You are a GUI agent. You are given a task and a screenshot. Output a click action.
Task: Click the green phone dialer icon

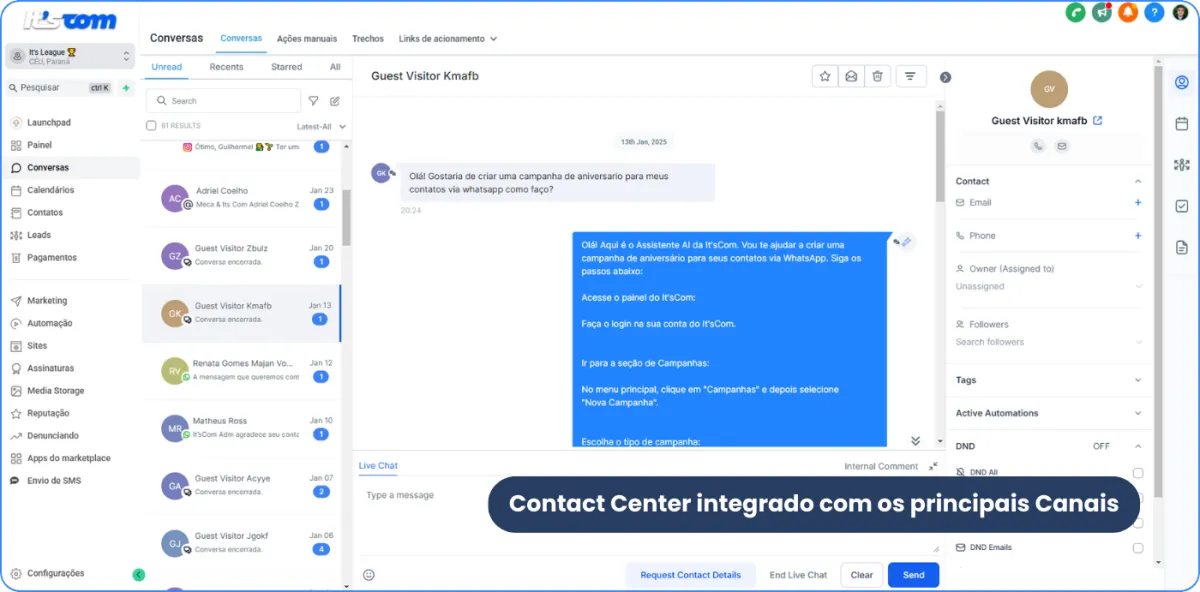click(x=1076, y=13)
